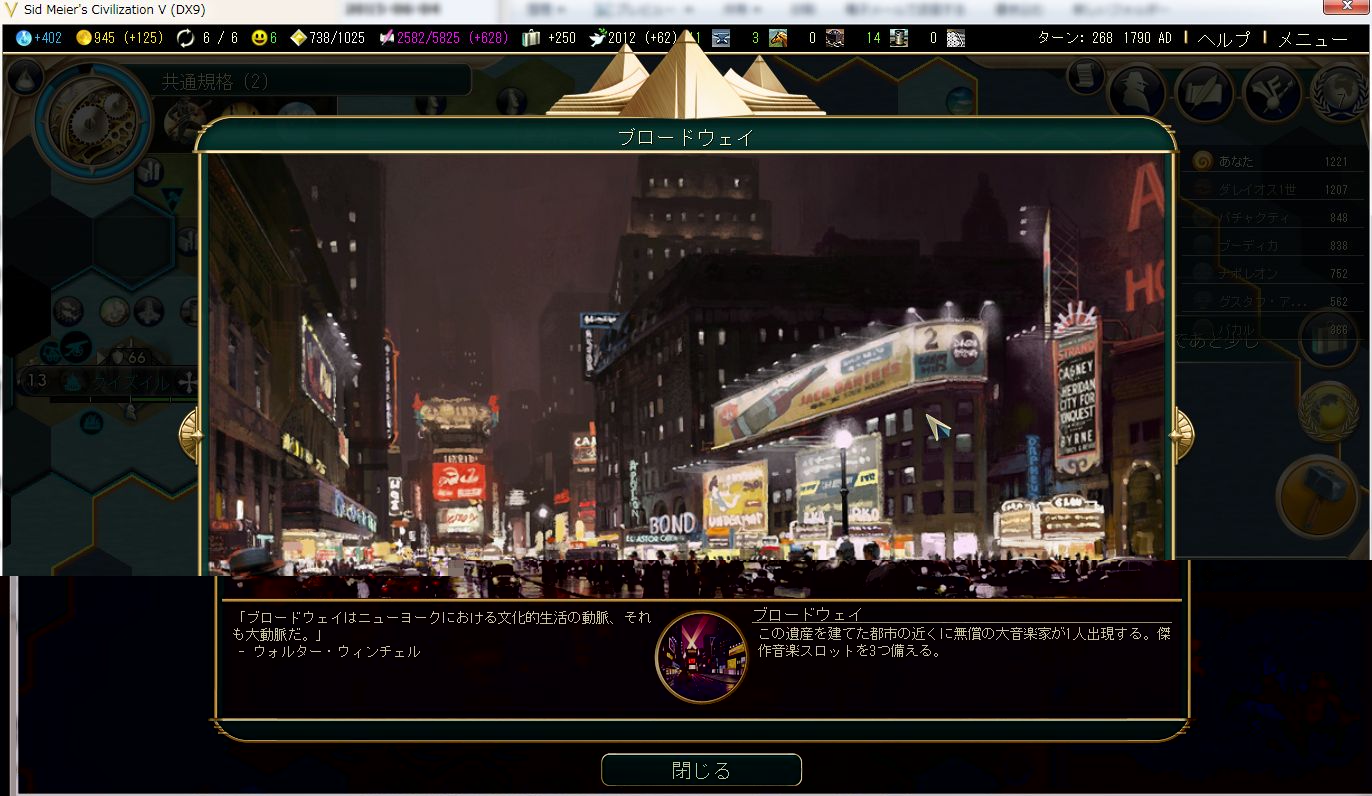Click the tourism suitcase icon in top bar

pyautogui.click(x=531, y=38)
